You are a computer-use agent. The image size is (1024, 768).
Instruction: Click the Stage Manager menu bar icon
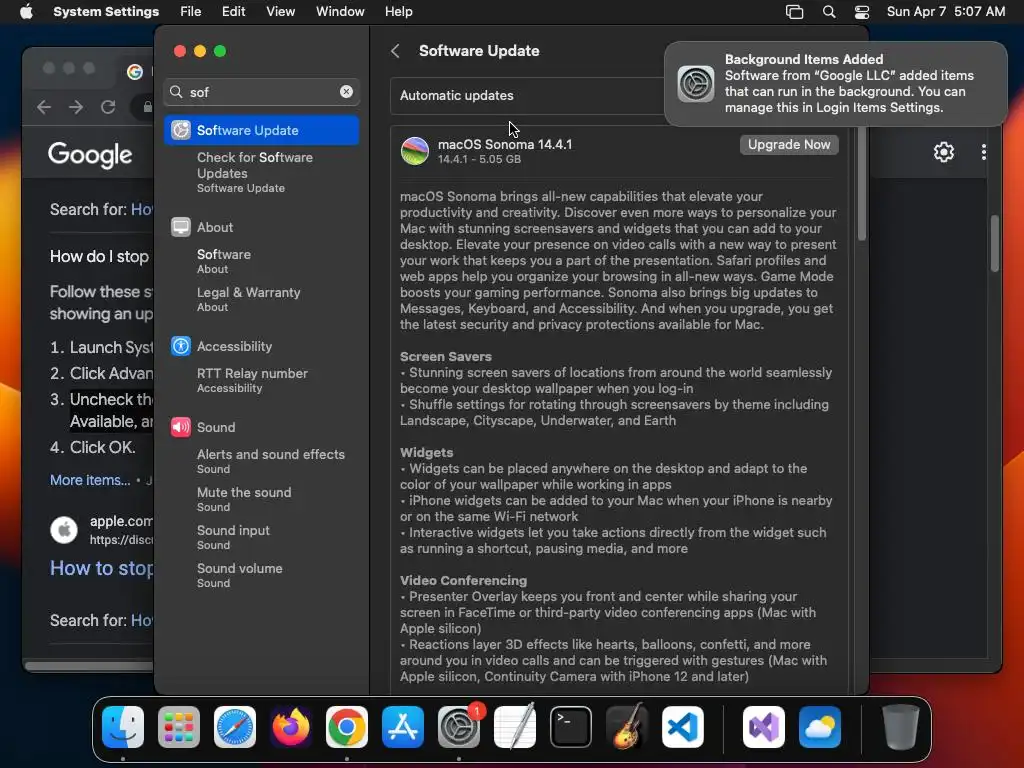[794, 12]
